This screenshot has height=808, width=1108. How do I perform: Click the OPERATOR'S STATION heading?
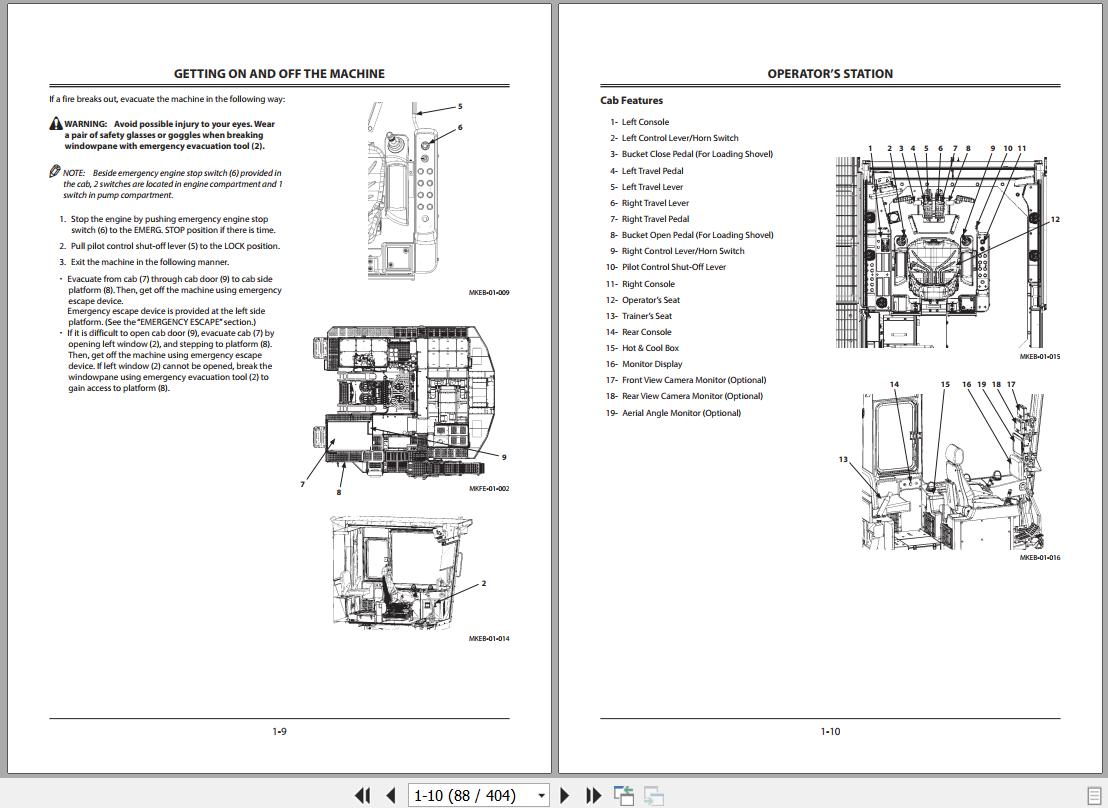830,74
